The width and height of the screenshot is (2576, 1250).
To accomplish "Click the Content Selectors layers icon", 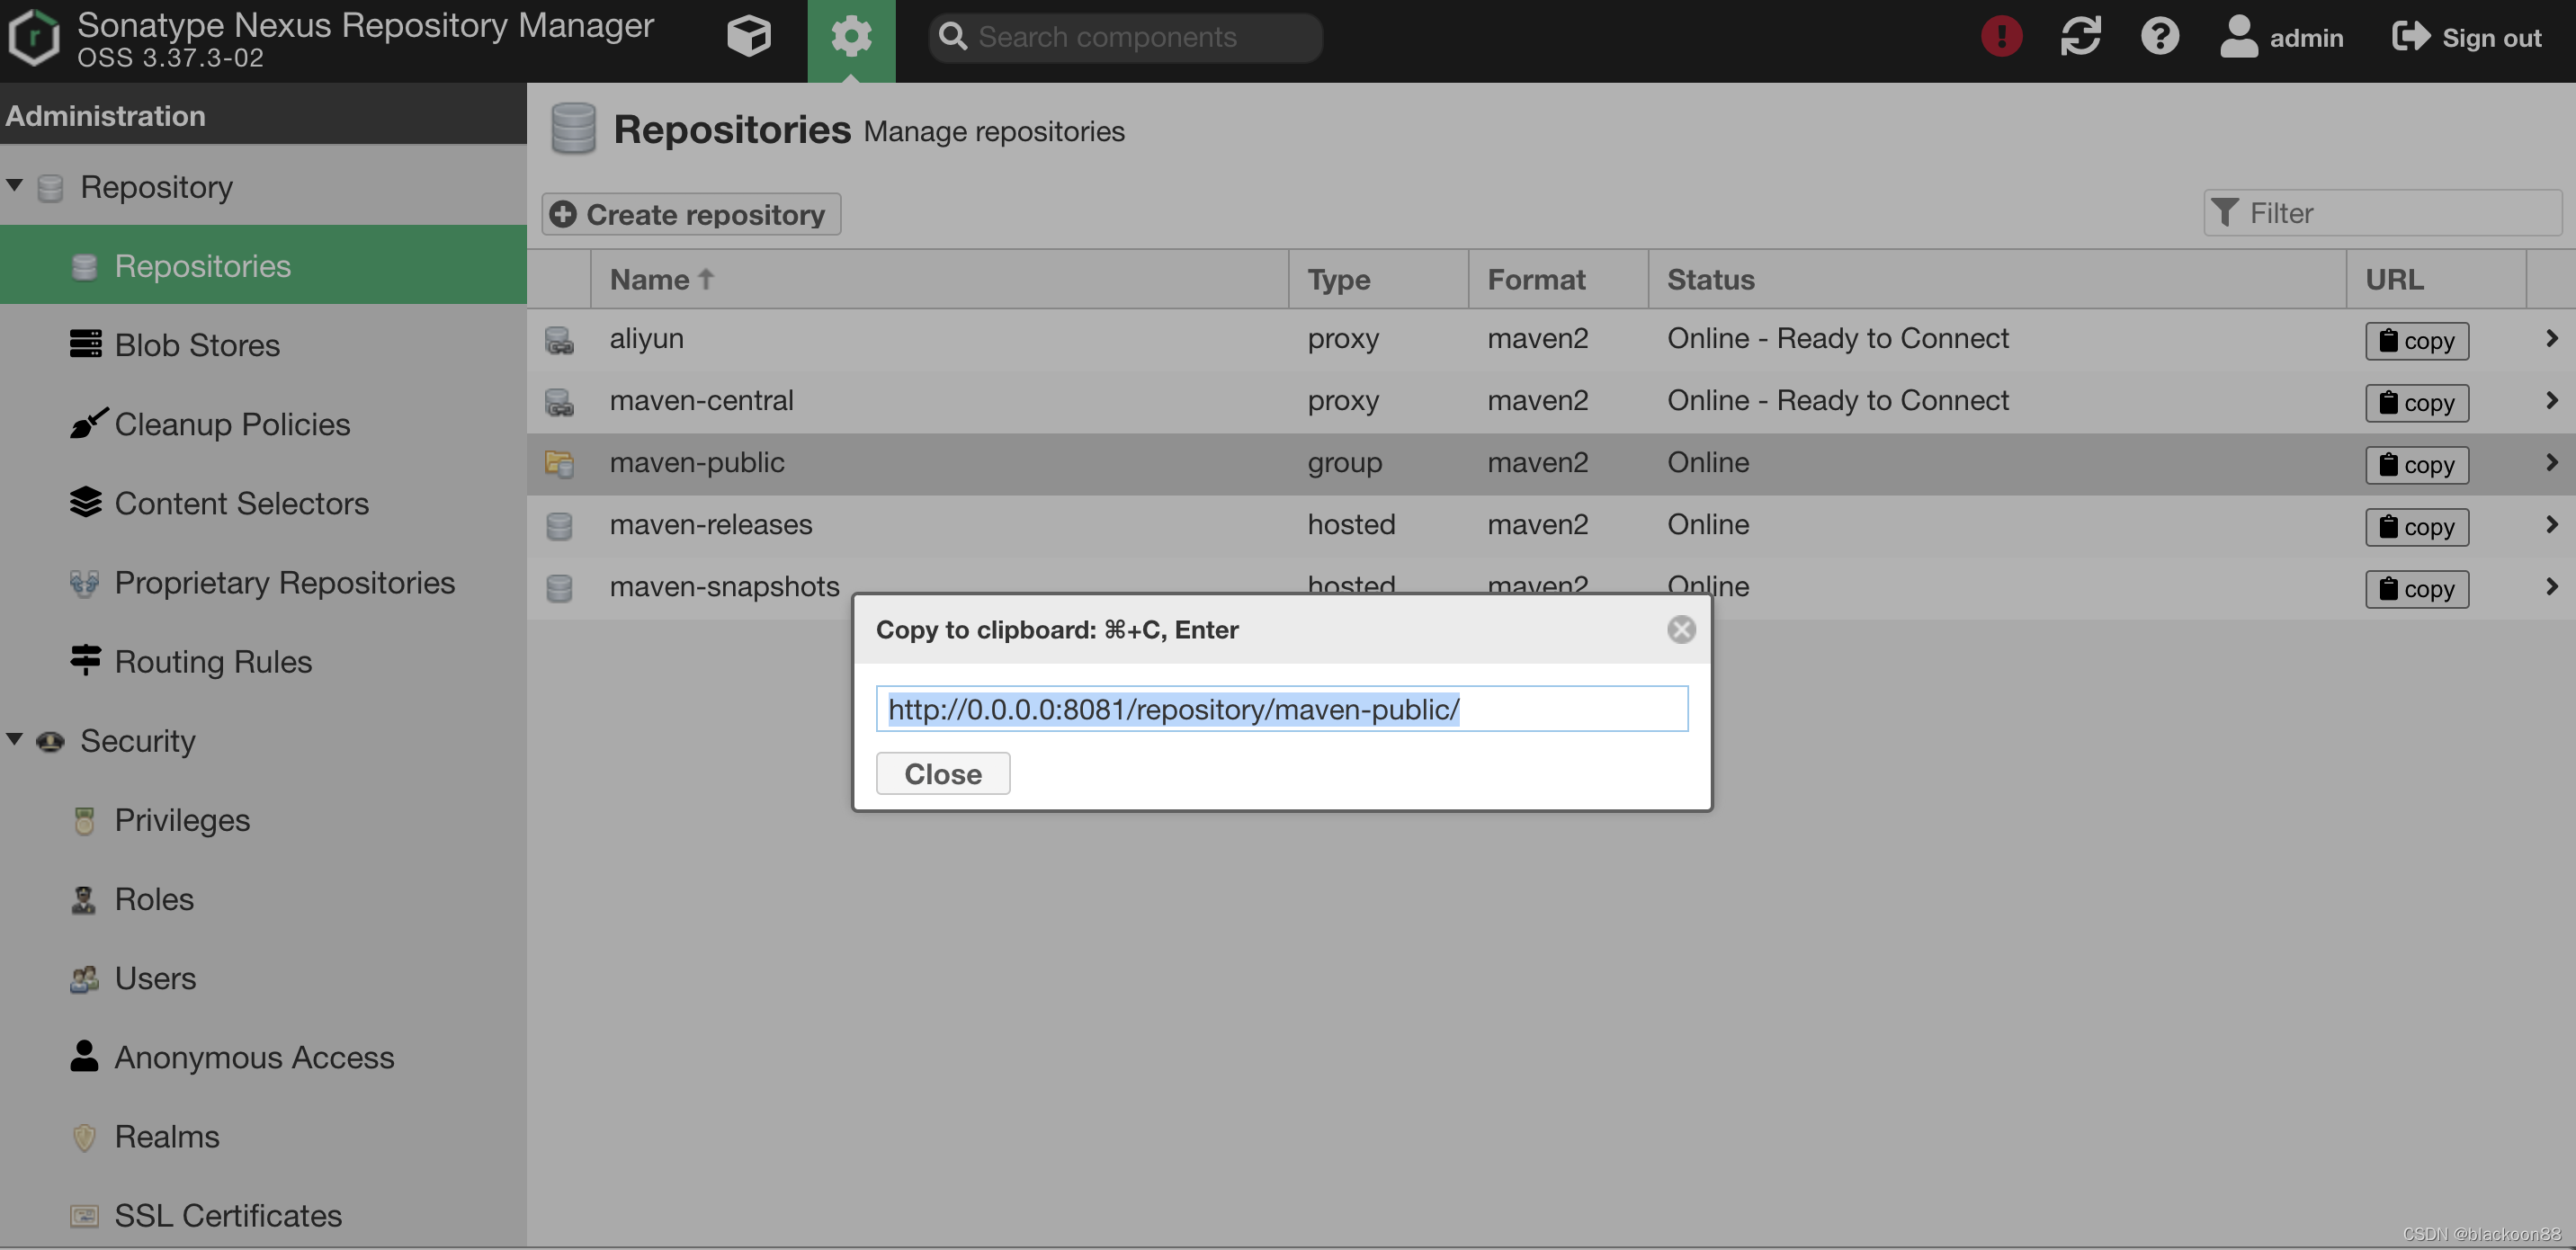I will [85, 501].
